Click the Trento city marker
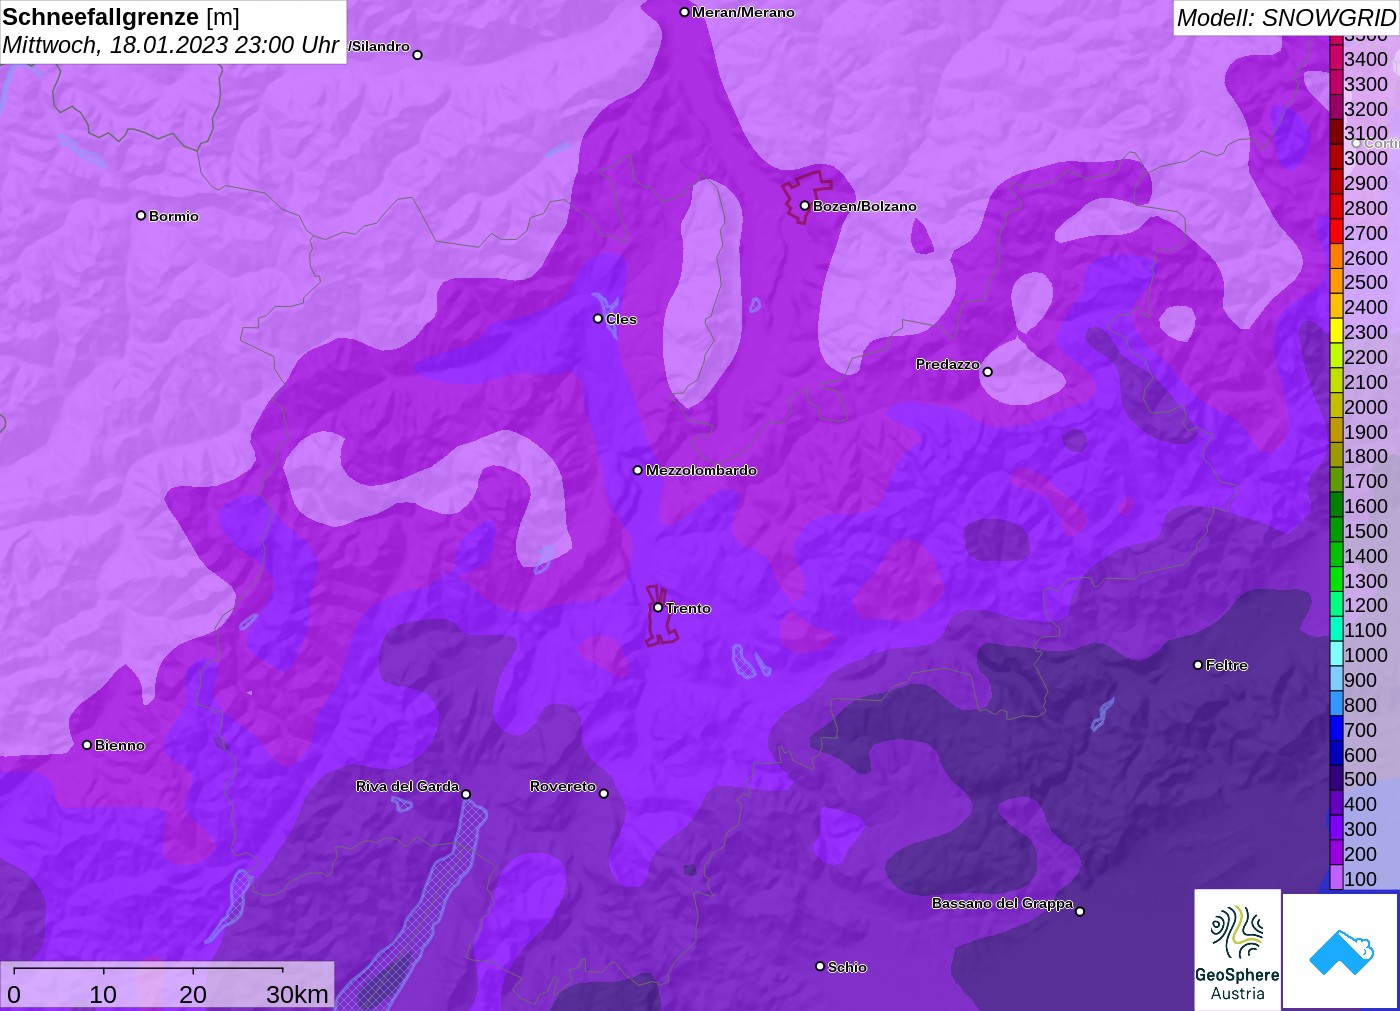The width and height of the screenshot is (1400, 1011). (x=658, y=607)
